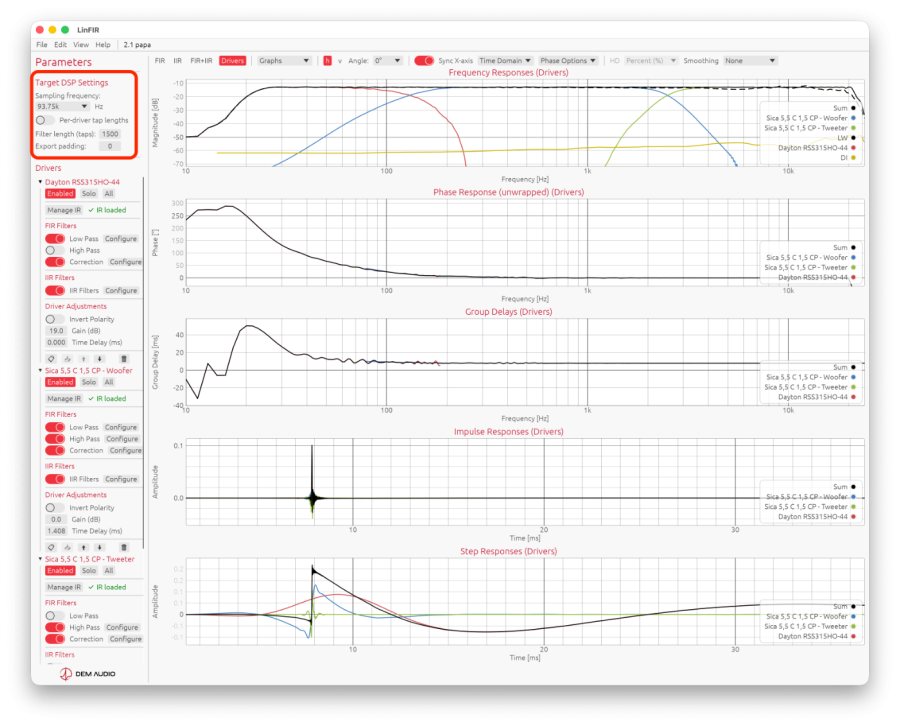The image size is (900, 726).
Task: Open the Help menu
Action: pyautogui.click(x=103, y=44)
